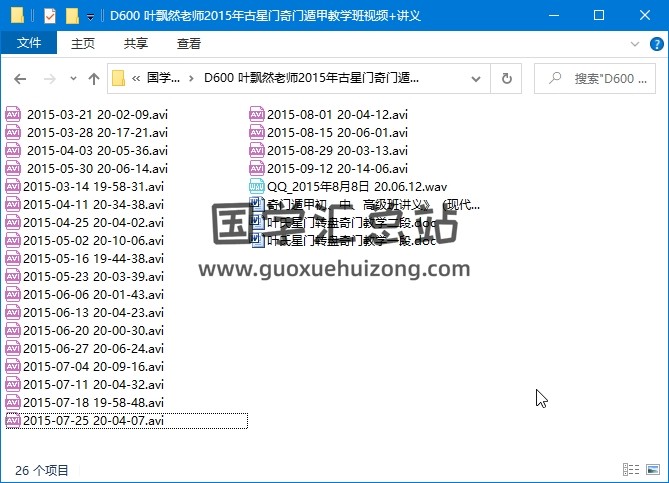Click the new folder quick access icon

coord(72,16)
